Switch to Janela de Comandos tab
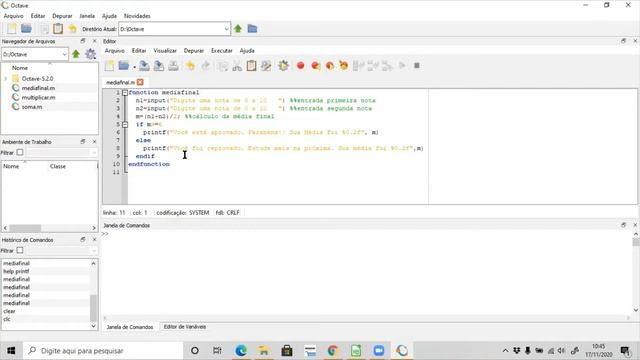 tap(130, 327)
